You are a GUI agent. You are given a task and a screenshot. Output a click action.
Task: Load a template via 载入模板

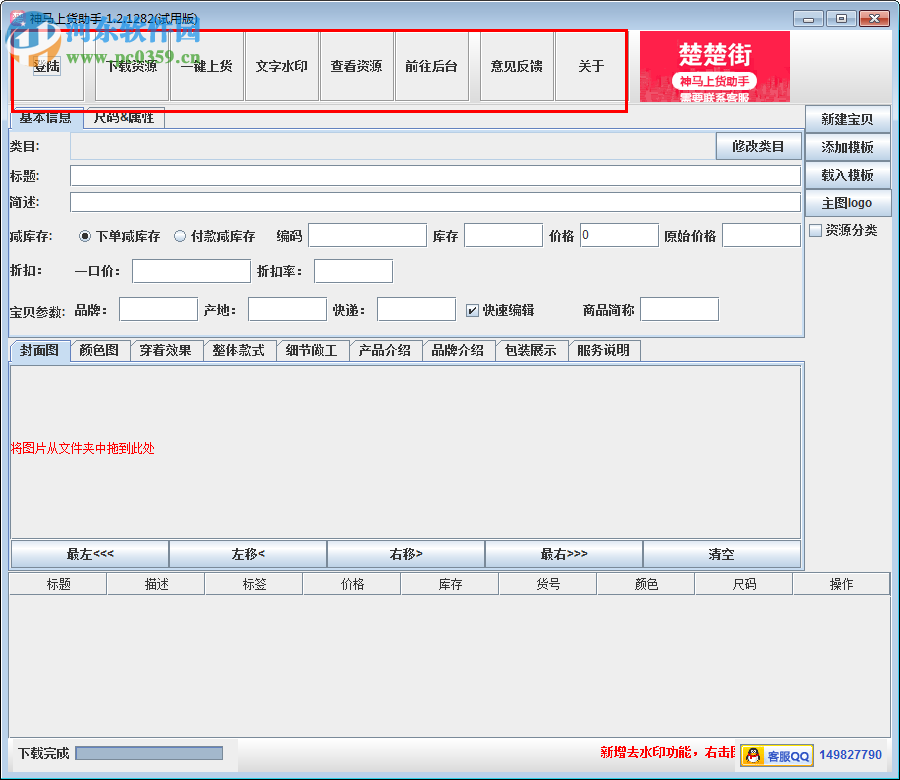[x=848, y=174]
